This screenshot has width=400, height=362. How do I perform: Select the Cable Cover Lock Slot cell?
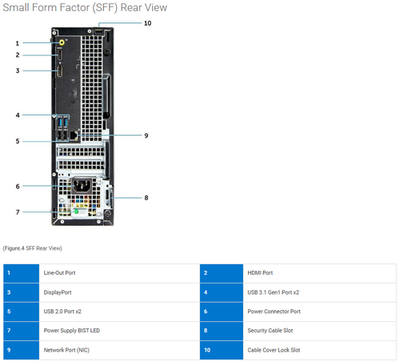pos(320,350)
